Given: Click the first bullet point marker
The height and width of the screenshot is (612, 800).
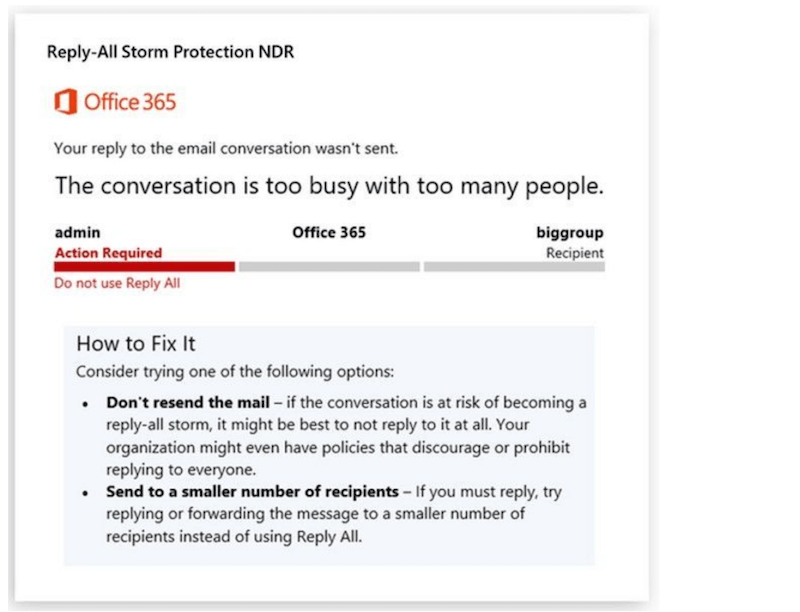Looking at the screenshot, I should tap(87, 403).
